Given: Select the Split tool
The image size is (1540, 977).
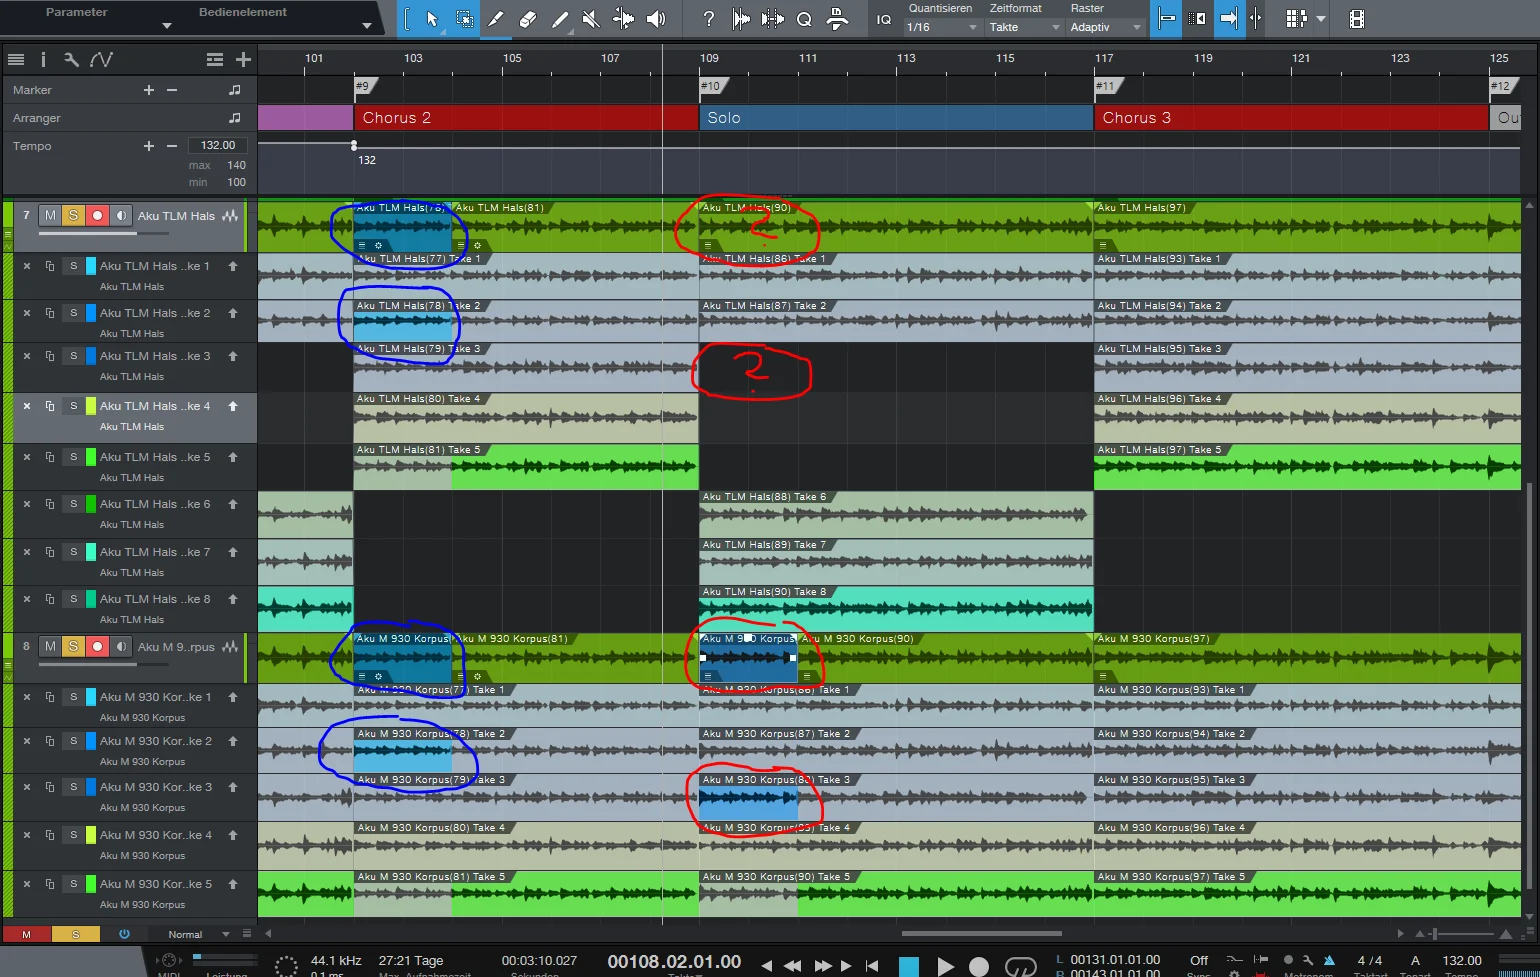Looking at the screenshot, I should tap(496, 18).
